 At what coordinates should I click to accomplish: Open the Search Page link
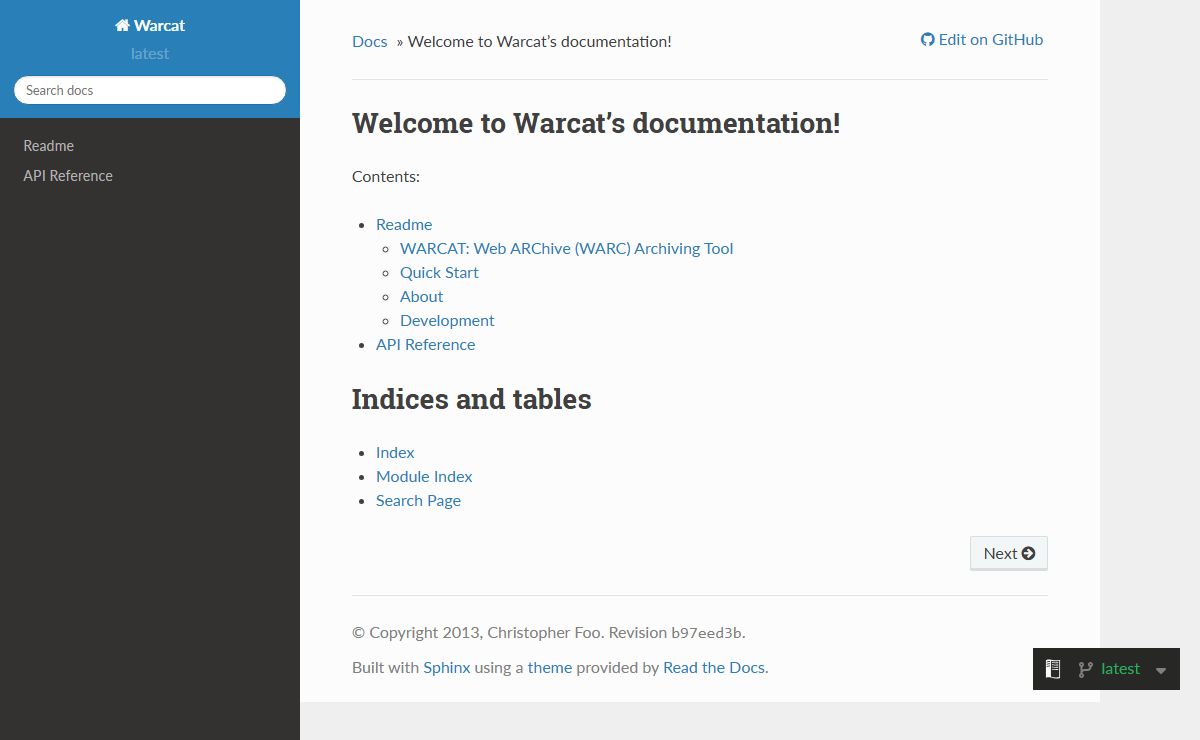coord(418,500)
